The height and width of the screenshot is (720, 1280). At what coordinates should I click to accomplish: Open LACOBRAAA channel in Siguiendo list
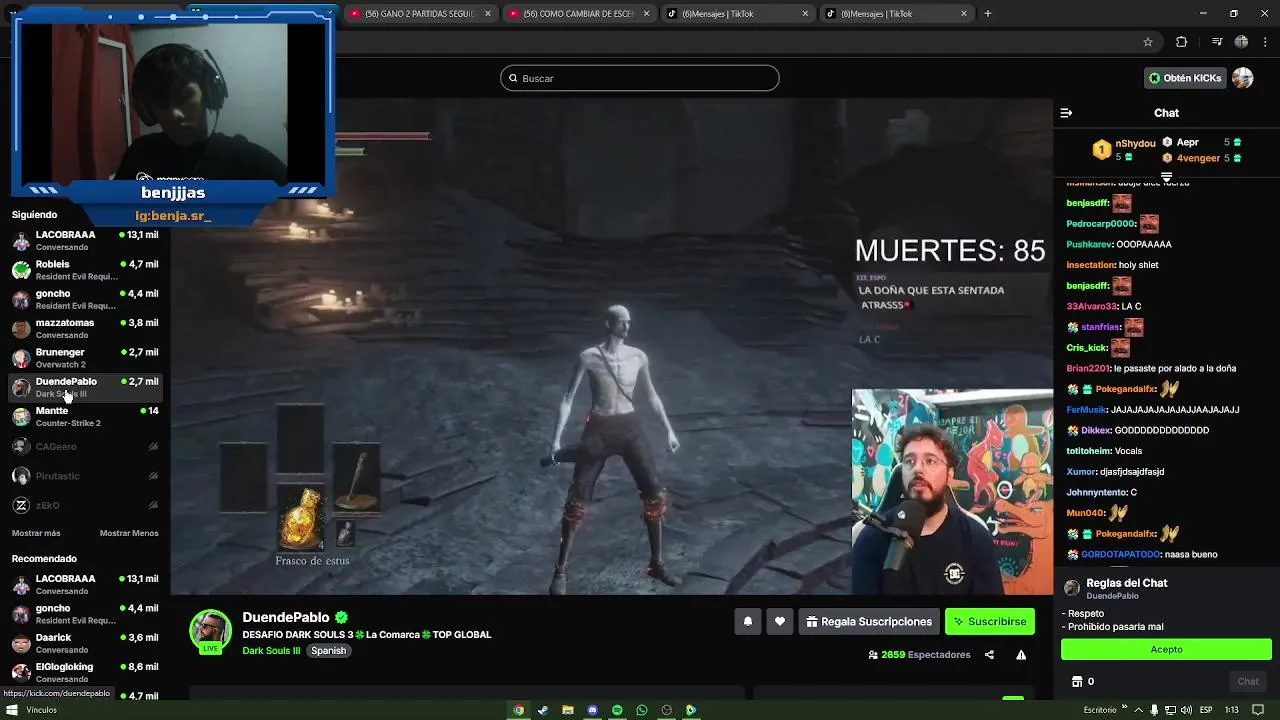[85, 241]
